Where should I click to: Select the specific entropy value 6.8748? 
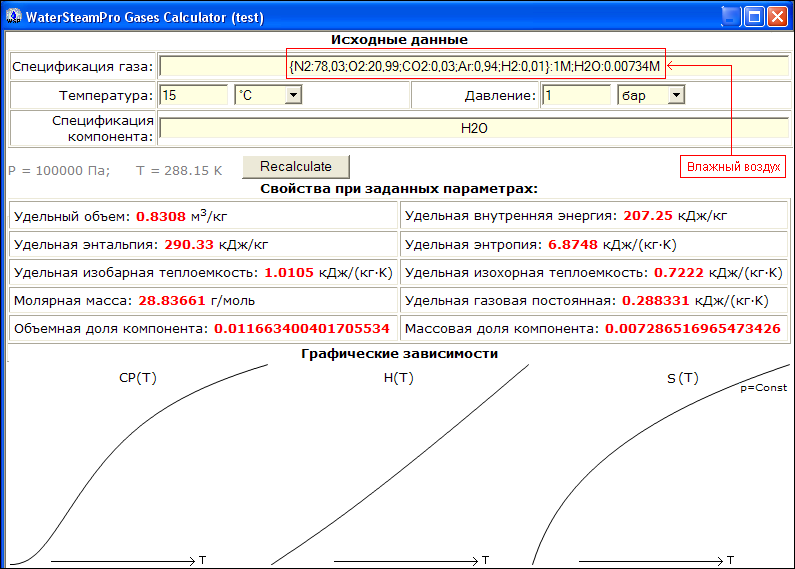(x=572, y=244)
